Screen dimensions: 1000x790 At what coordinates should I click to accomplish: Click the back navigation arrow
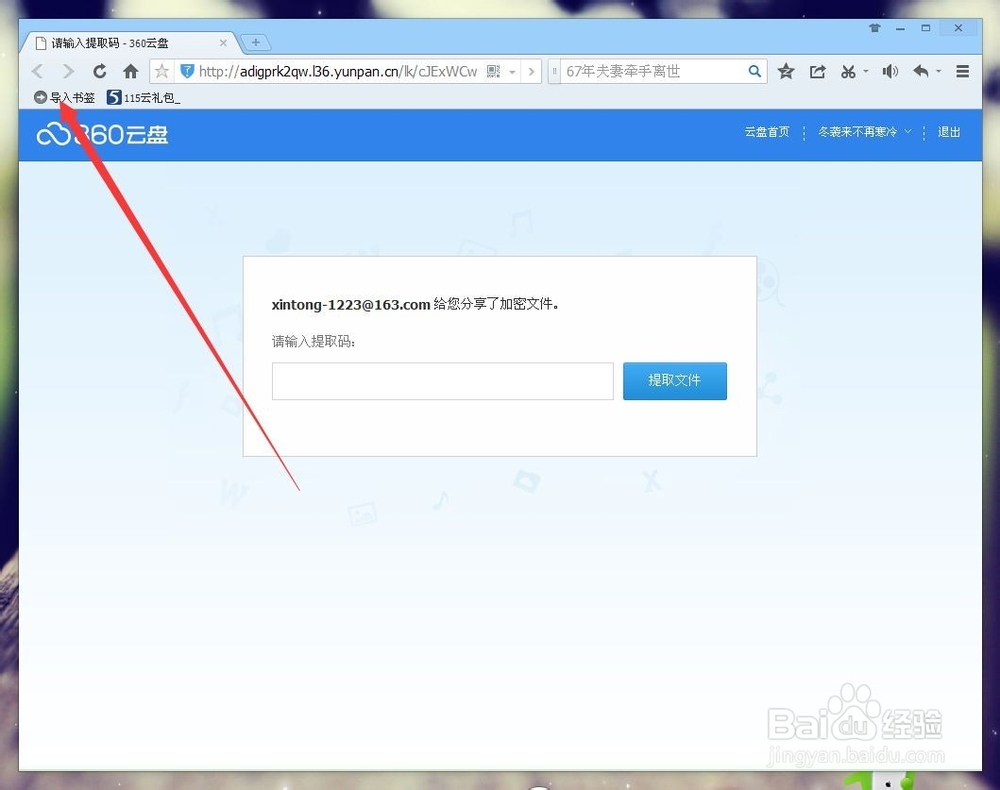click(x=36, y=71)
